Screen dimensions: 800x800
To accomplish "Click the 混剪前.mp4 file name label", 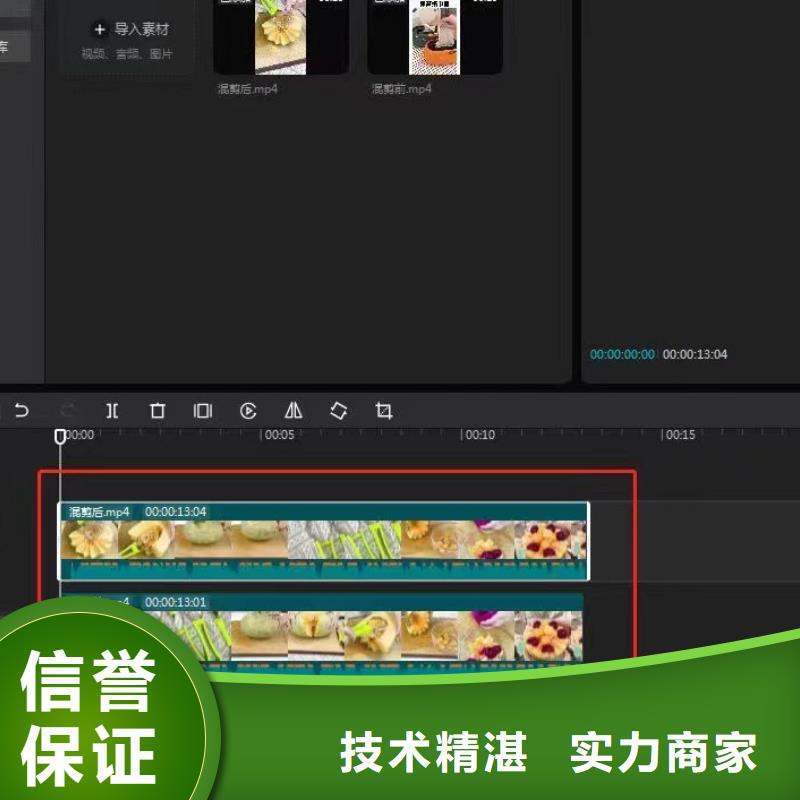I will [x=402, y=89].
